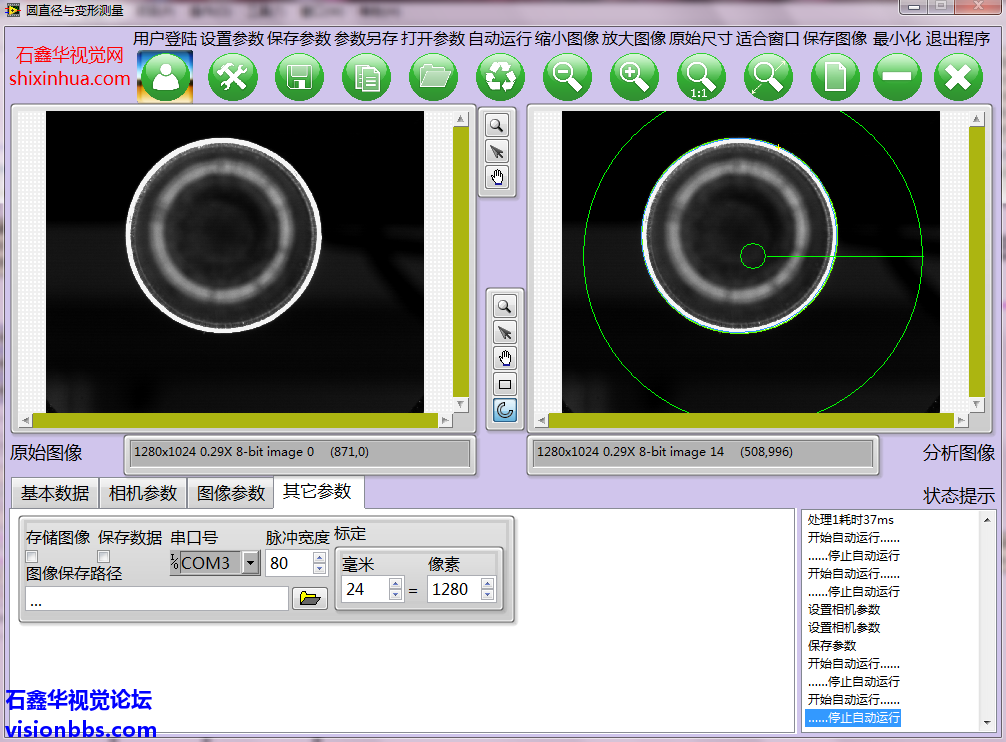Decrease the 毫米 calibration value
Image resolution: width=1006 pixels, height=742 pixels.
(396, 594)
